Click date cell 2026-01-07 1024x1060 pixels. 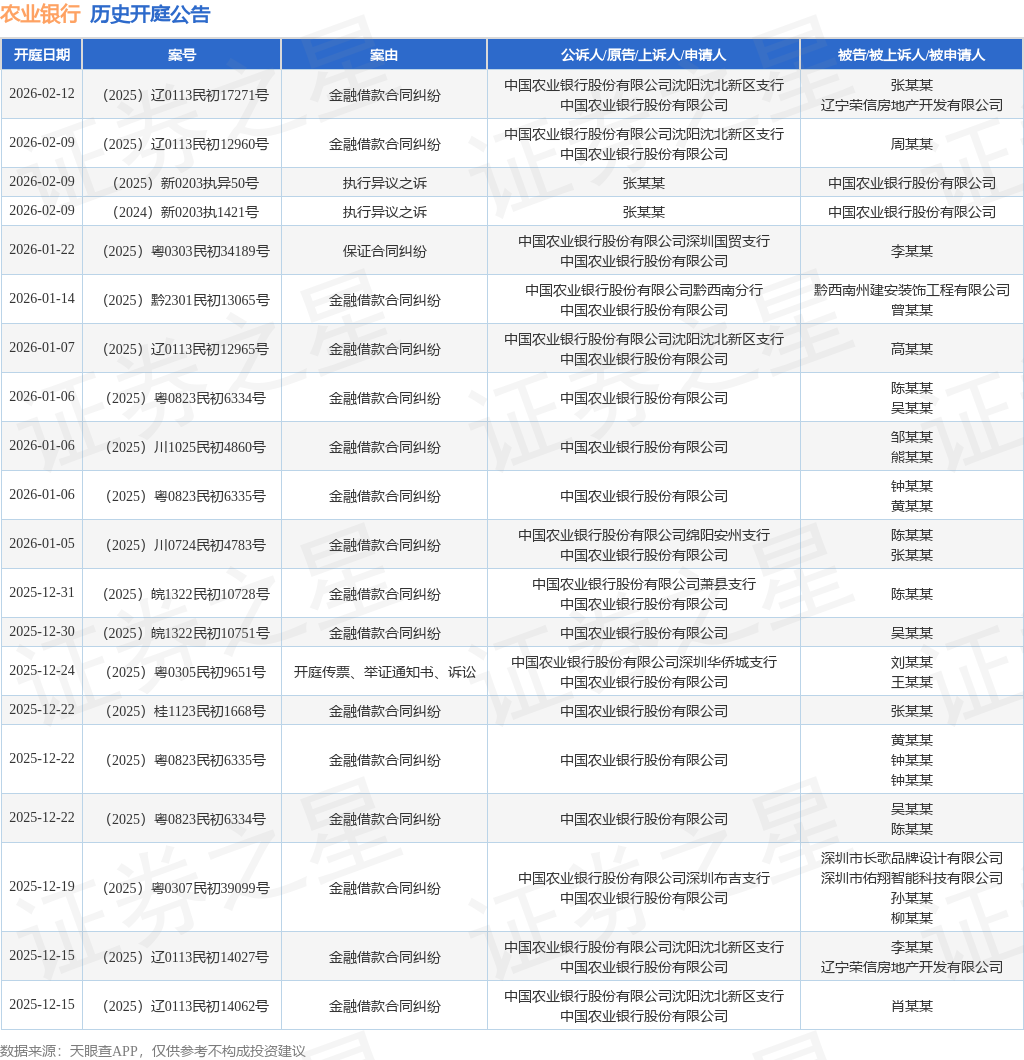(x=42, y=347)
